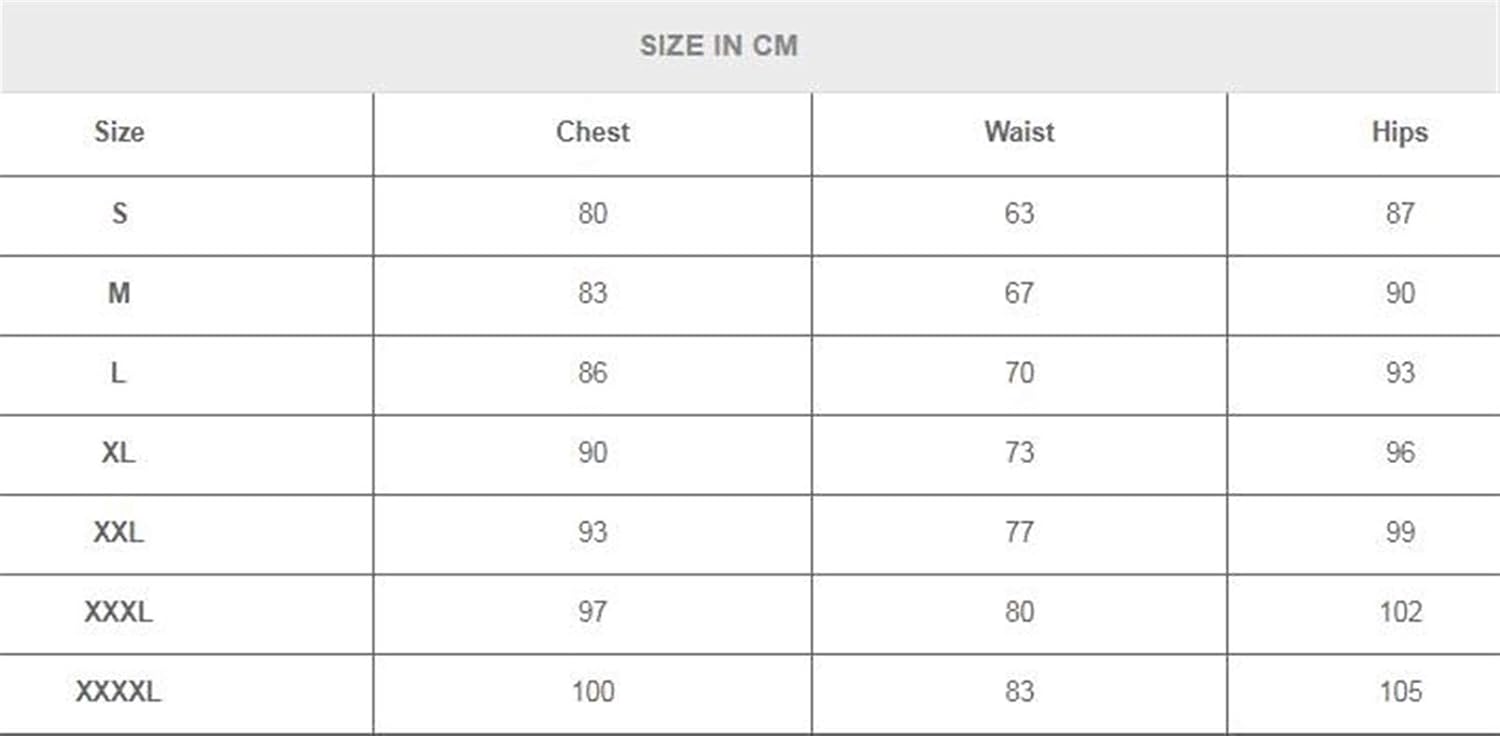Select the XXL size row label
The image size is (1500, 736).
point(119,532)
